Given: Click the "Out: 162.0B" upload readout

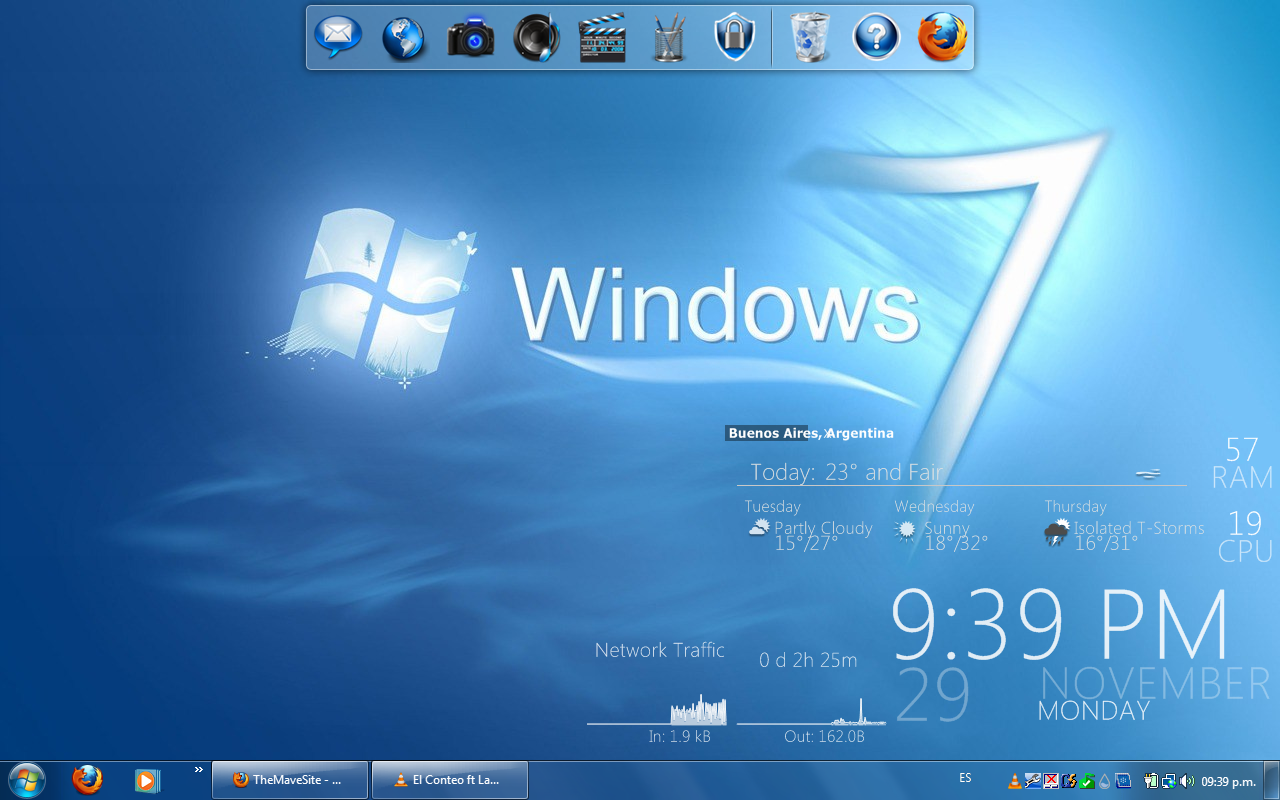Looking at the screenshot, I should (824, 737).
